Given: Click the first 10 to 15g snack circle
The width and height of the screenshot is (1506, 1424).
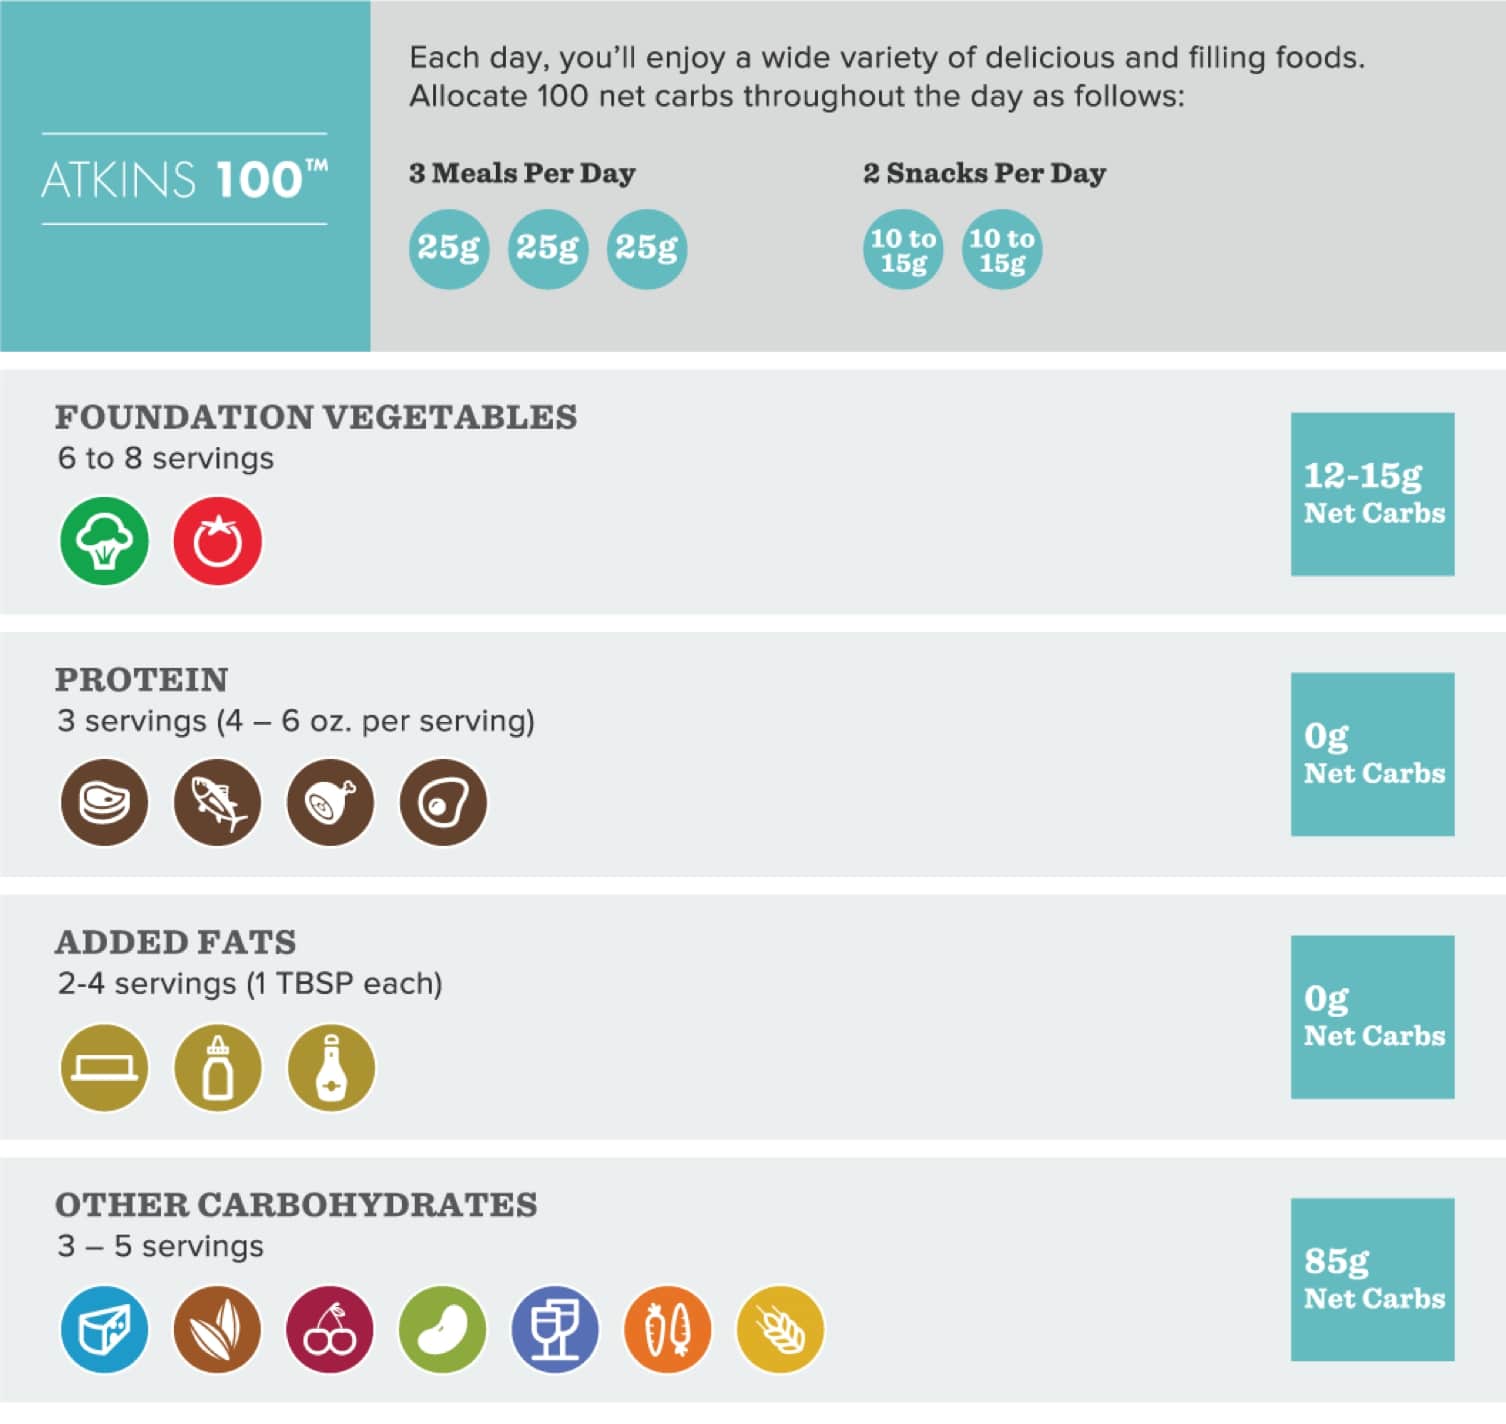Looking at the screenshot, I should (903, 249).
